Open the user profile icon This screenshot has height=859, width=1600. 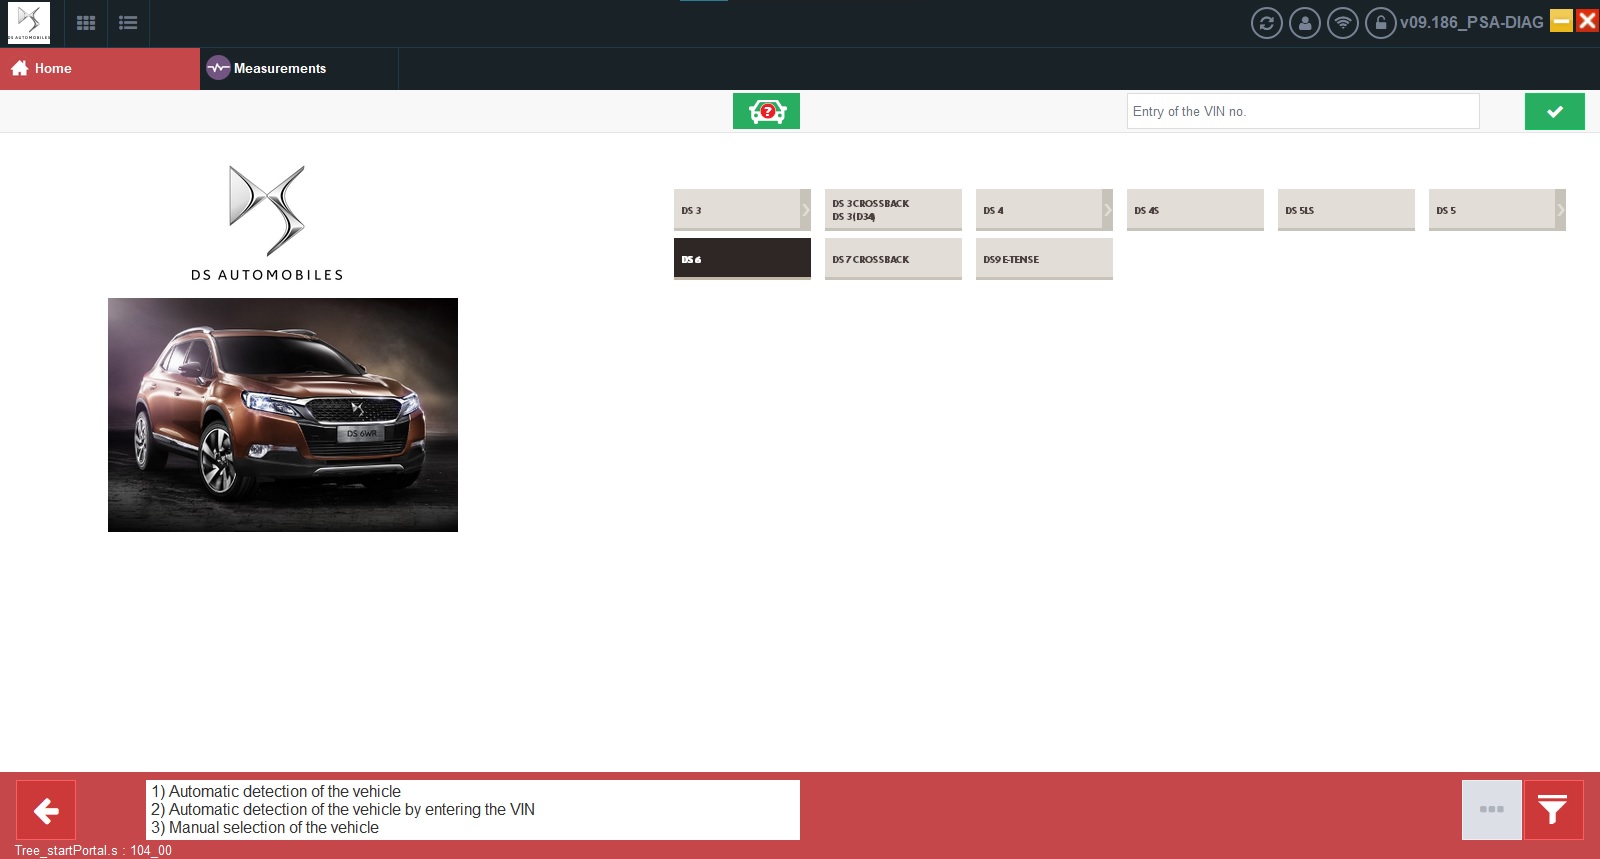(1304, 23)
